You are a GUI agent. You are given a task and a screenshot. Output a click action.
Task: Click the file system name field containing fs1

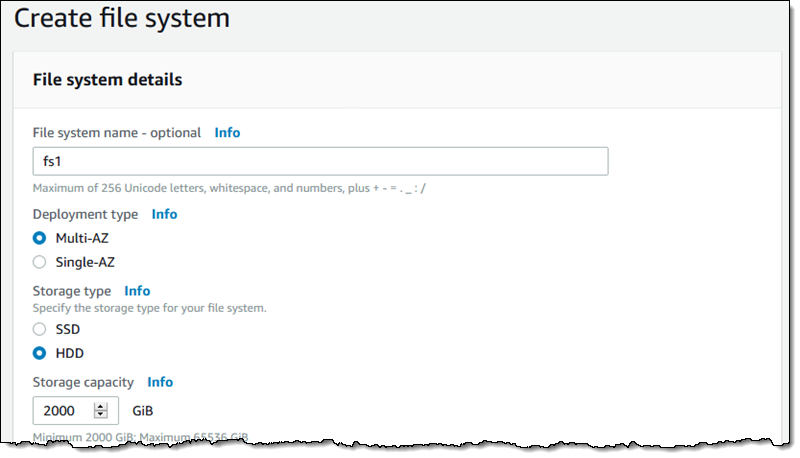pyautogui.click(x=320, y=161)
